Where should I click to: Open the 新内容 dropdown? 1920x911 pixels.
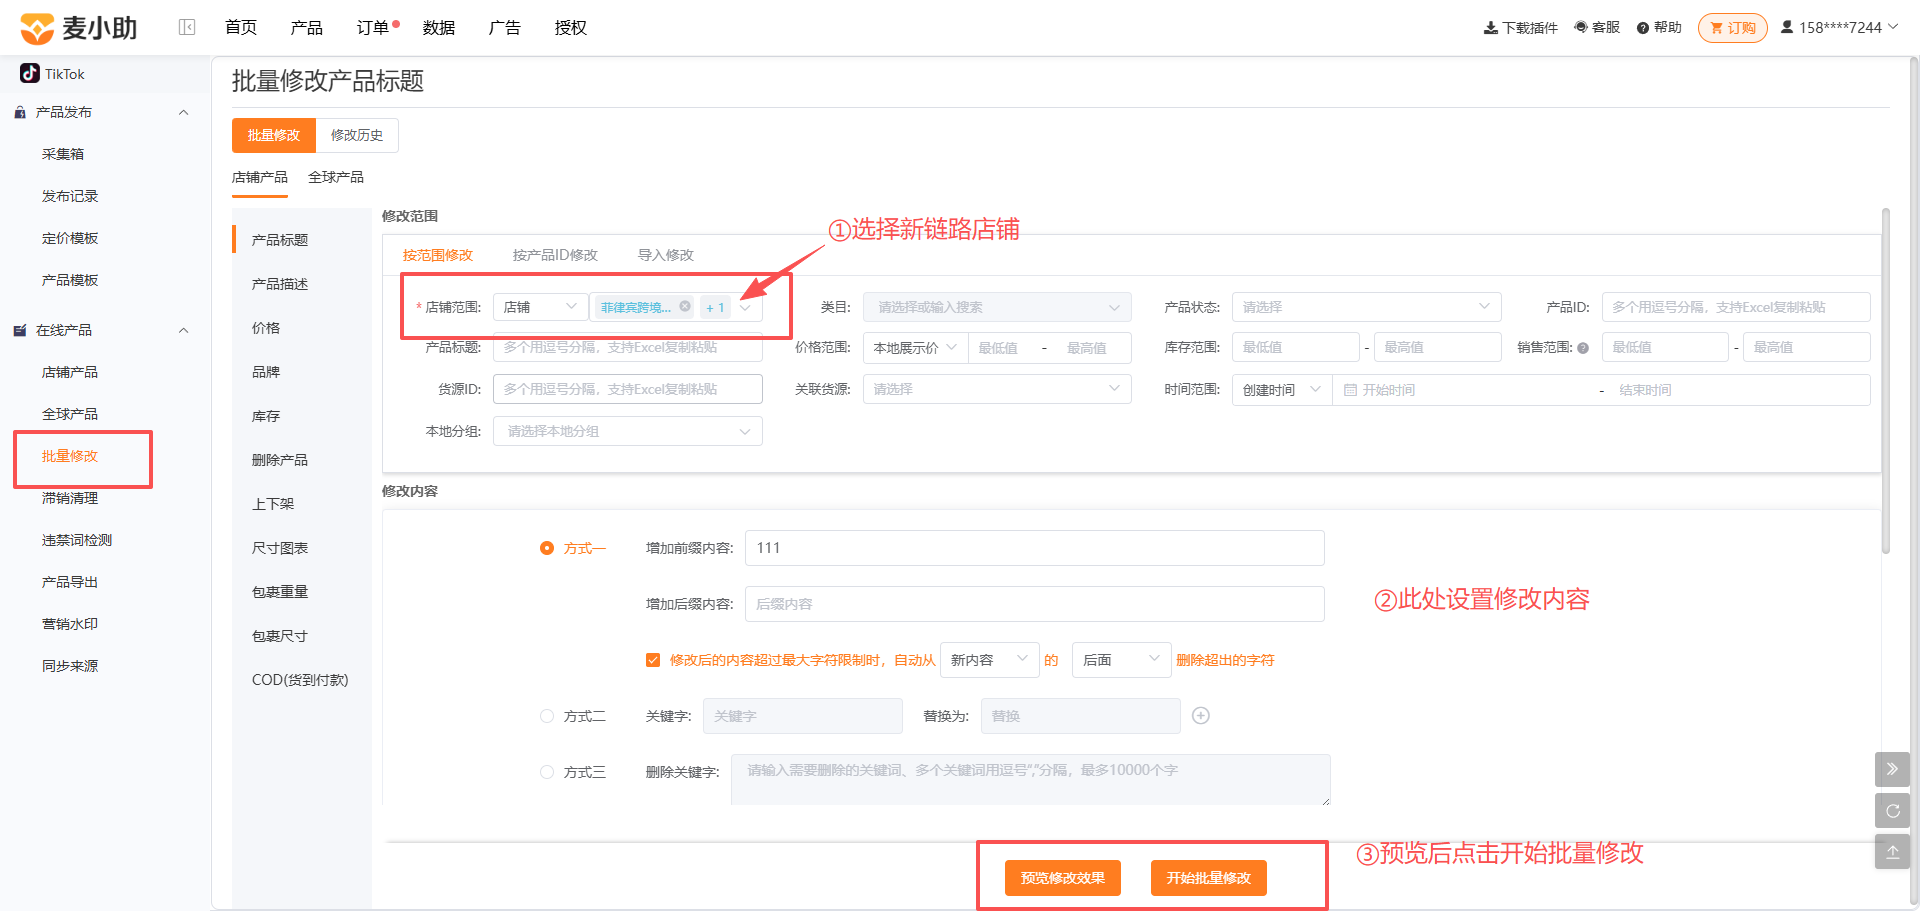[x=989, y=660]
